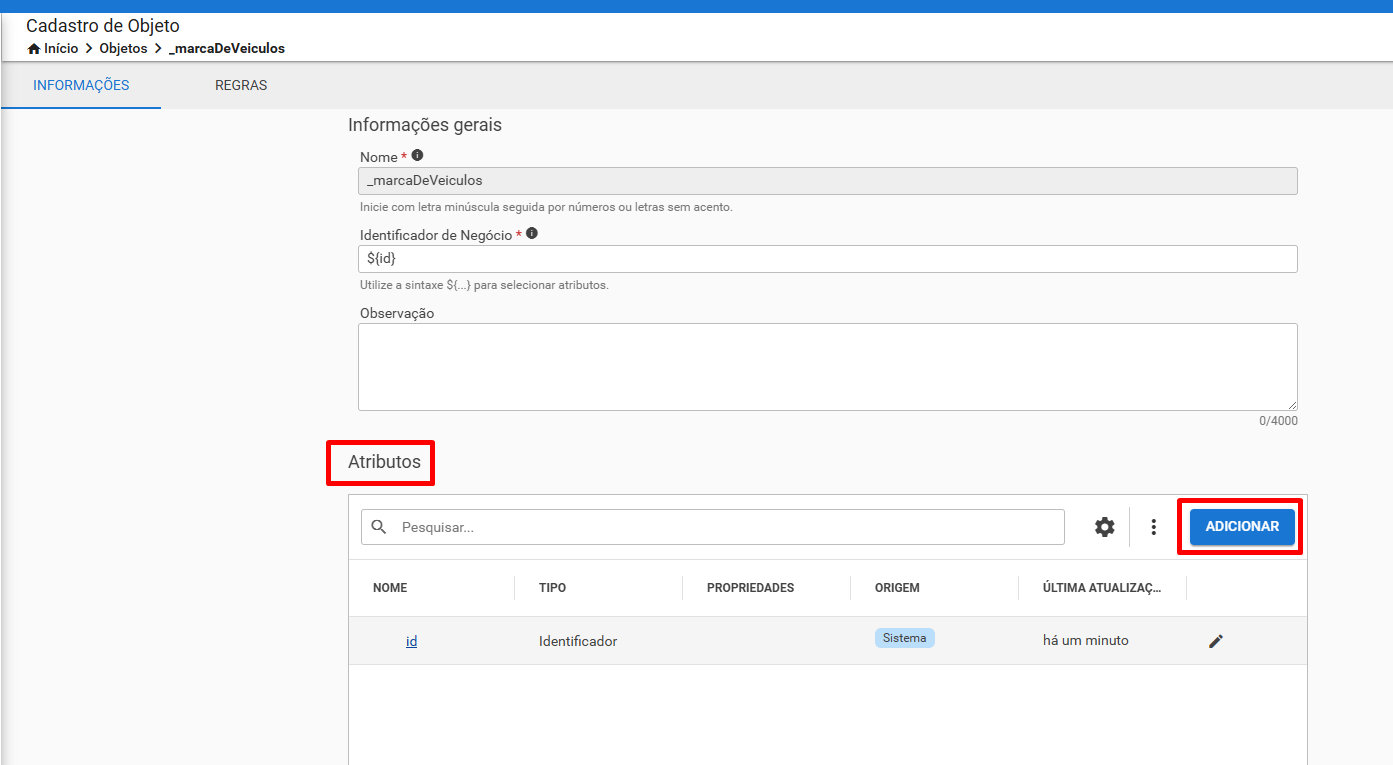Click the Identificador type cell
1393x765 pixels.
tap(578, 641)
